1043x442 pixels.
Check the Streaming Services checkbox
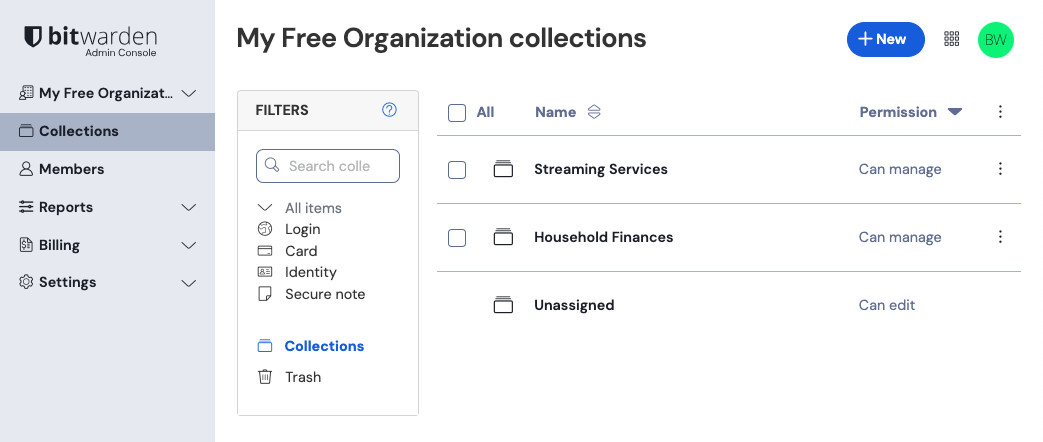tap(457, 170)
